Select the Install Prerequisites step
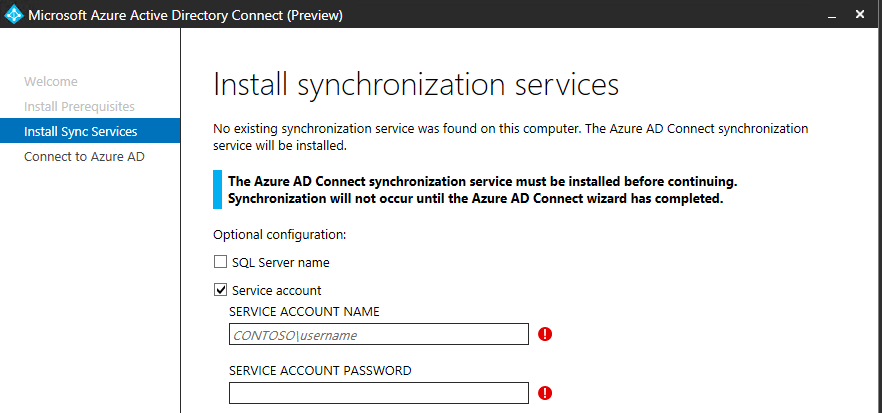 [79, 106]
